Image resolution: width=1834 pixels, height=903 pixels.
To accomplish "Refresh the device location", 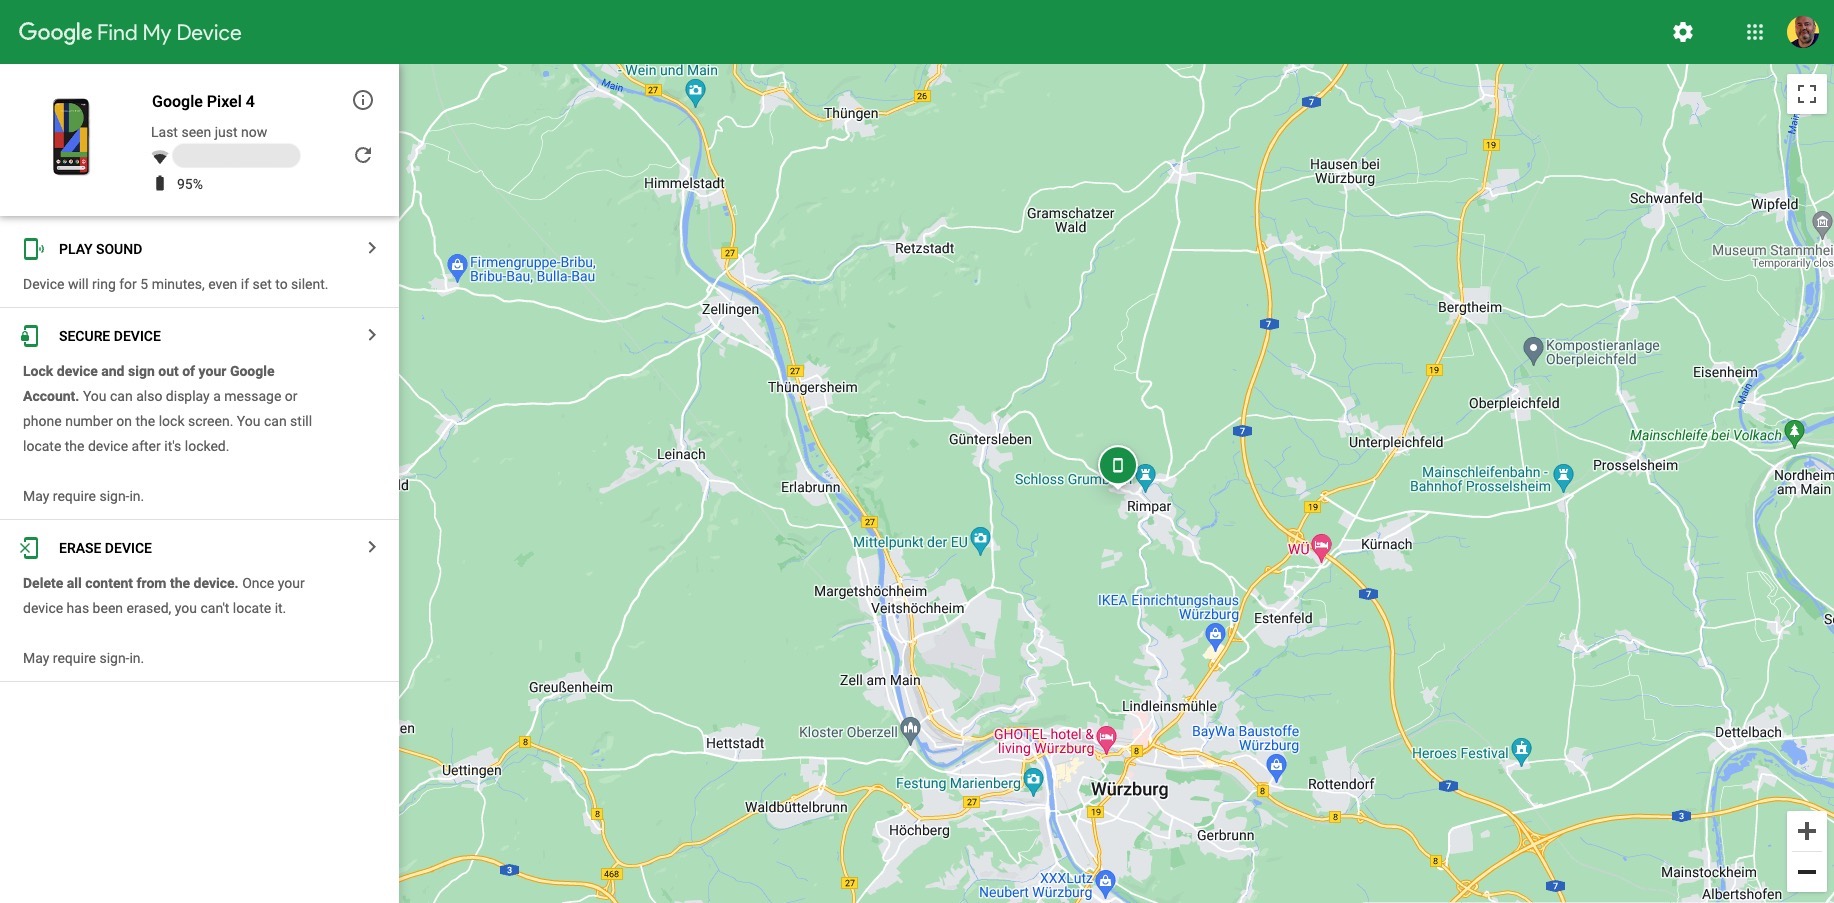I will point(363,155).
